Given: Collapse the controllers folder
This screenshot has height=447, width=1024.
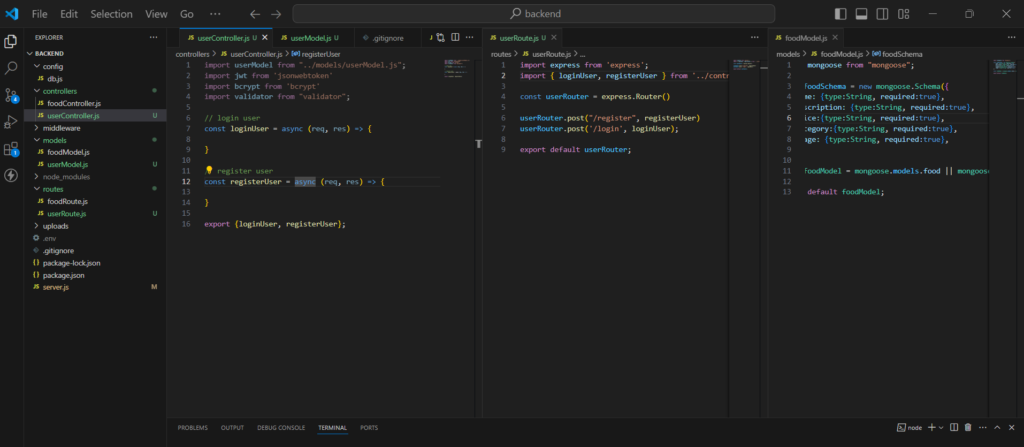Looking at the screenshot, I should tap(60, 91).
